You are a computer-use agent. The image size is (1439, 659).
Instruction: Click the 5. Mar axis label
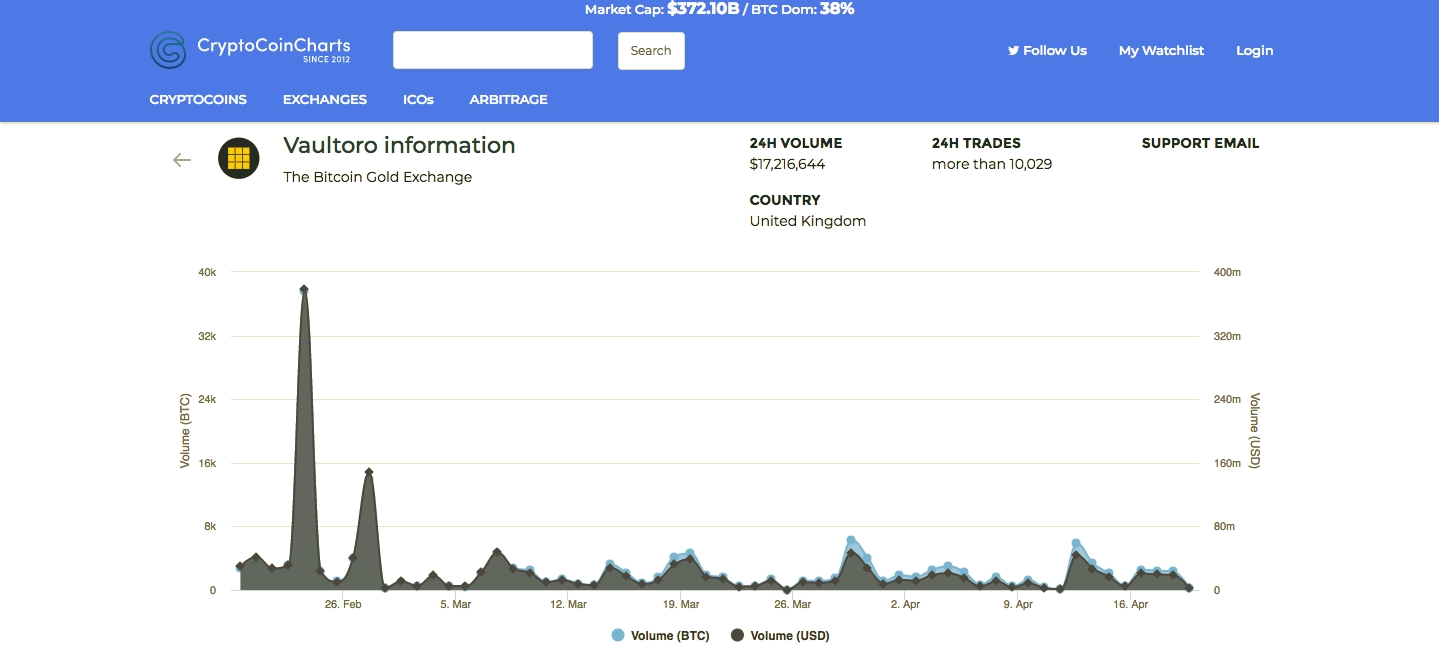tap(455, 604)
